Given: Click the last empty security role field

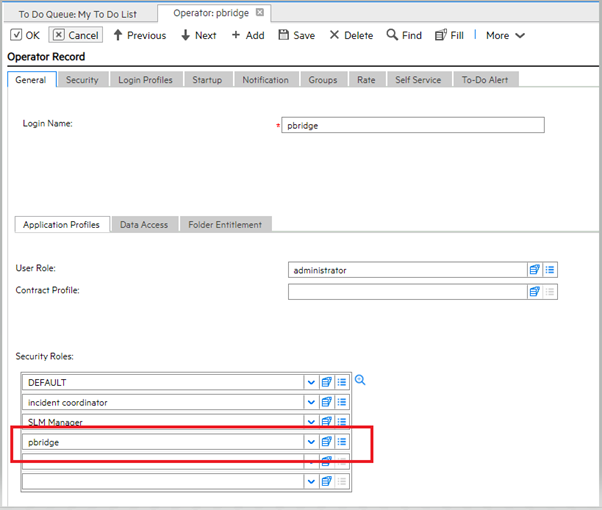Looking at the screenshot, I should click(163, 482).
